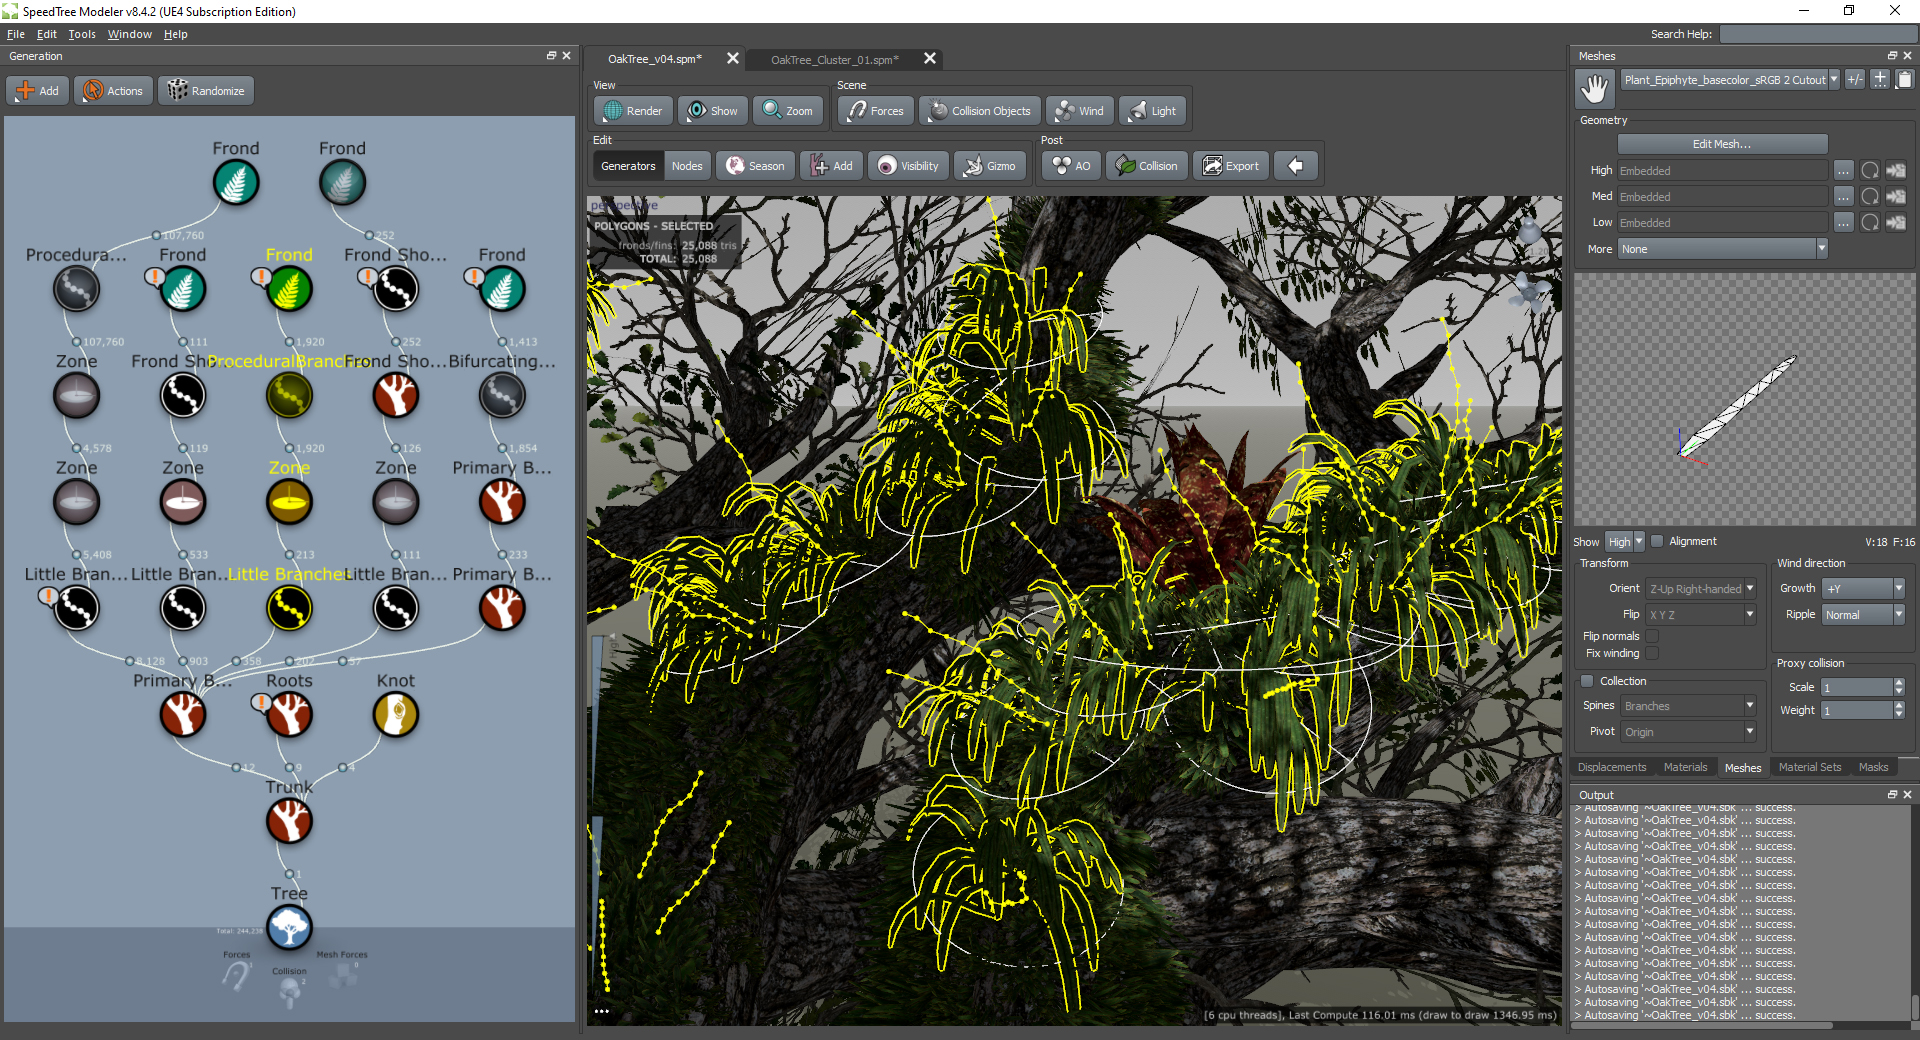Open the Show dropdown set to High

tap(1625, 542)
